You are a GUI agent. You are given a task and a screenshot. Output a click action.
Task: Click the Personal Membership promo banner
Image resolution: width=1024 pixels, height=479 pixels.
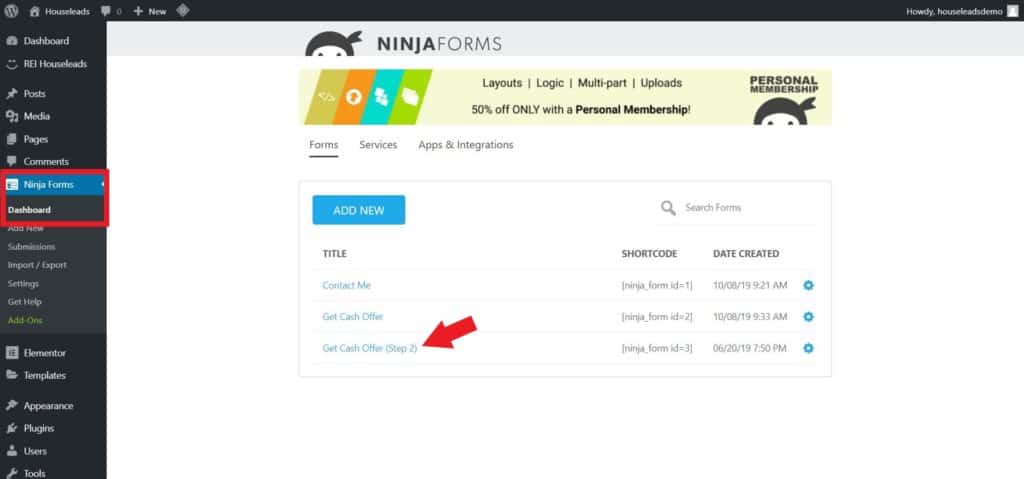[566, 97]
